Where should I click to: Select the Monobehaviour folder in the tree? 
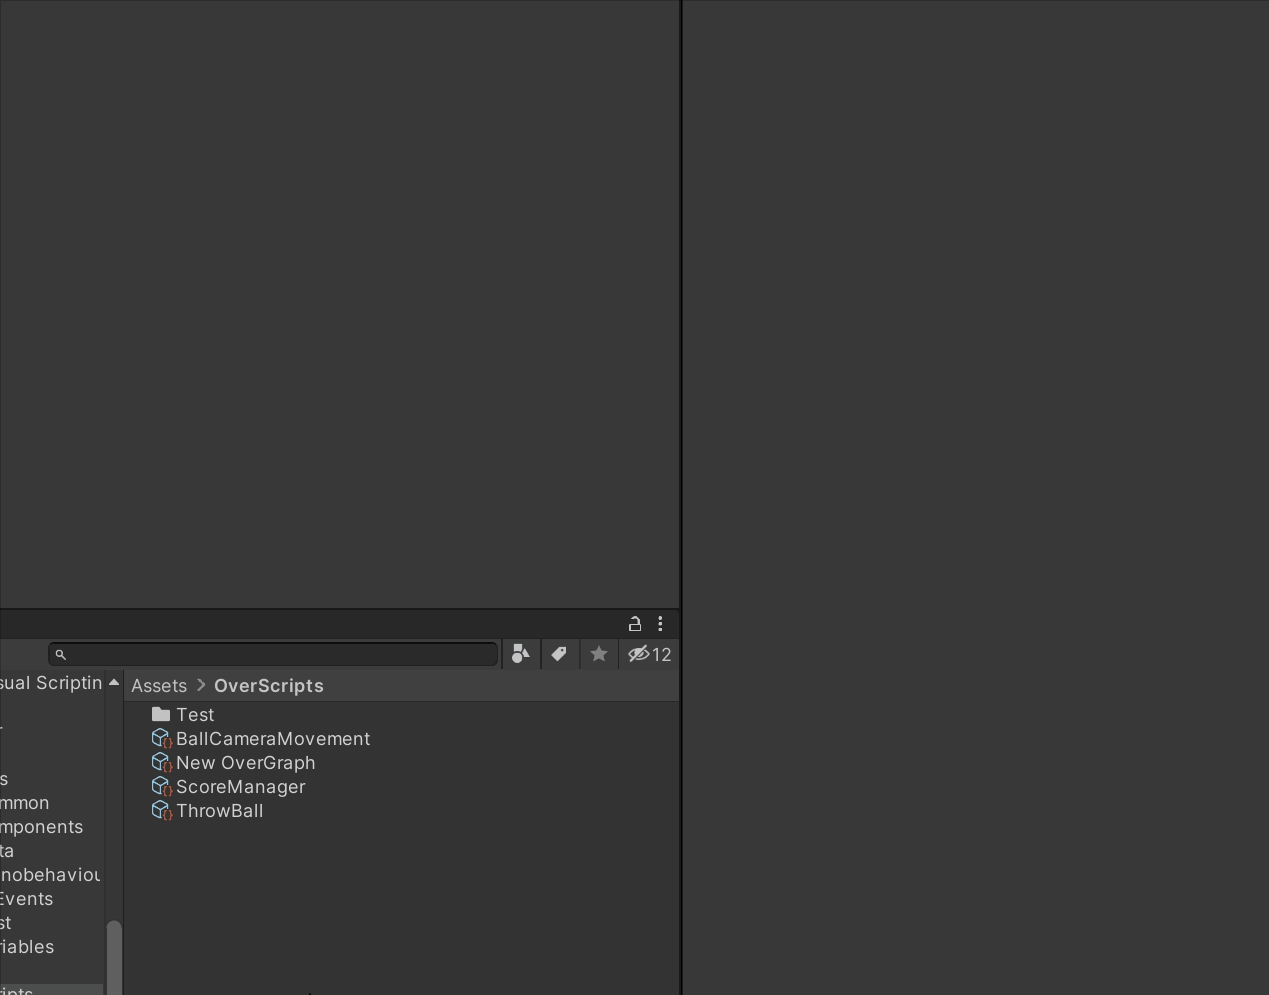coord(50,875)
